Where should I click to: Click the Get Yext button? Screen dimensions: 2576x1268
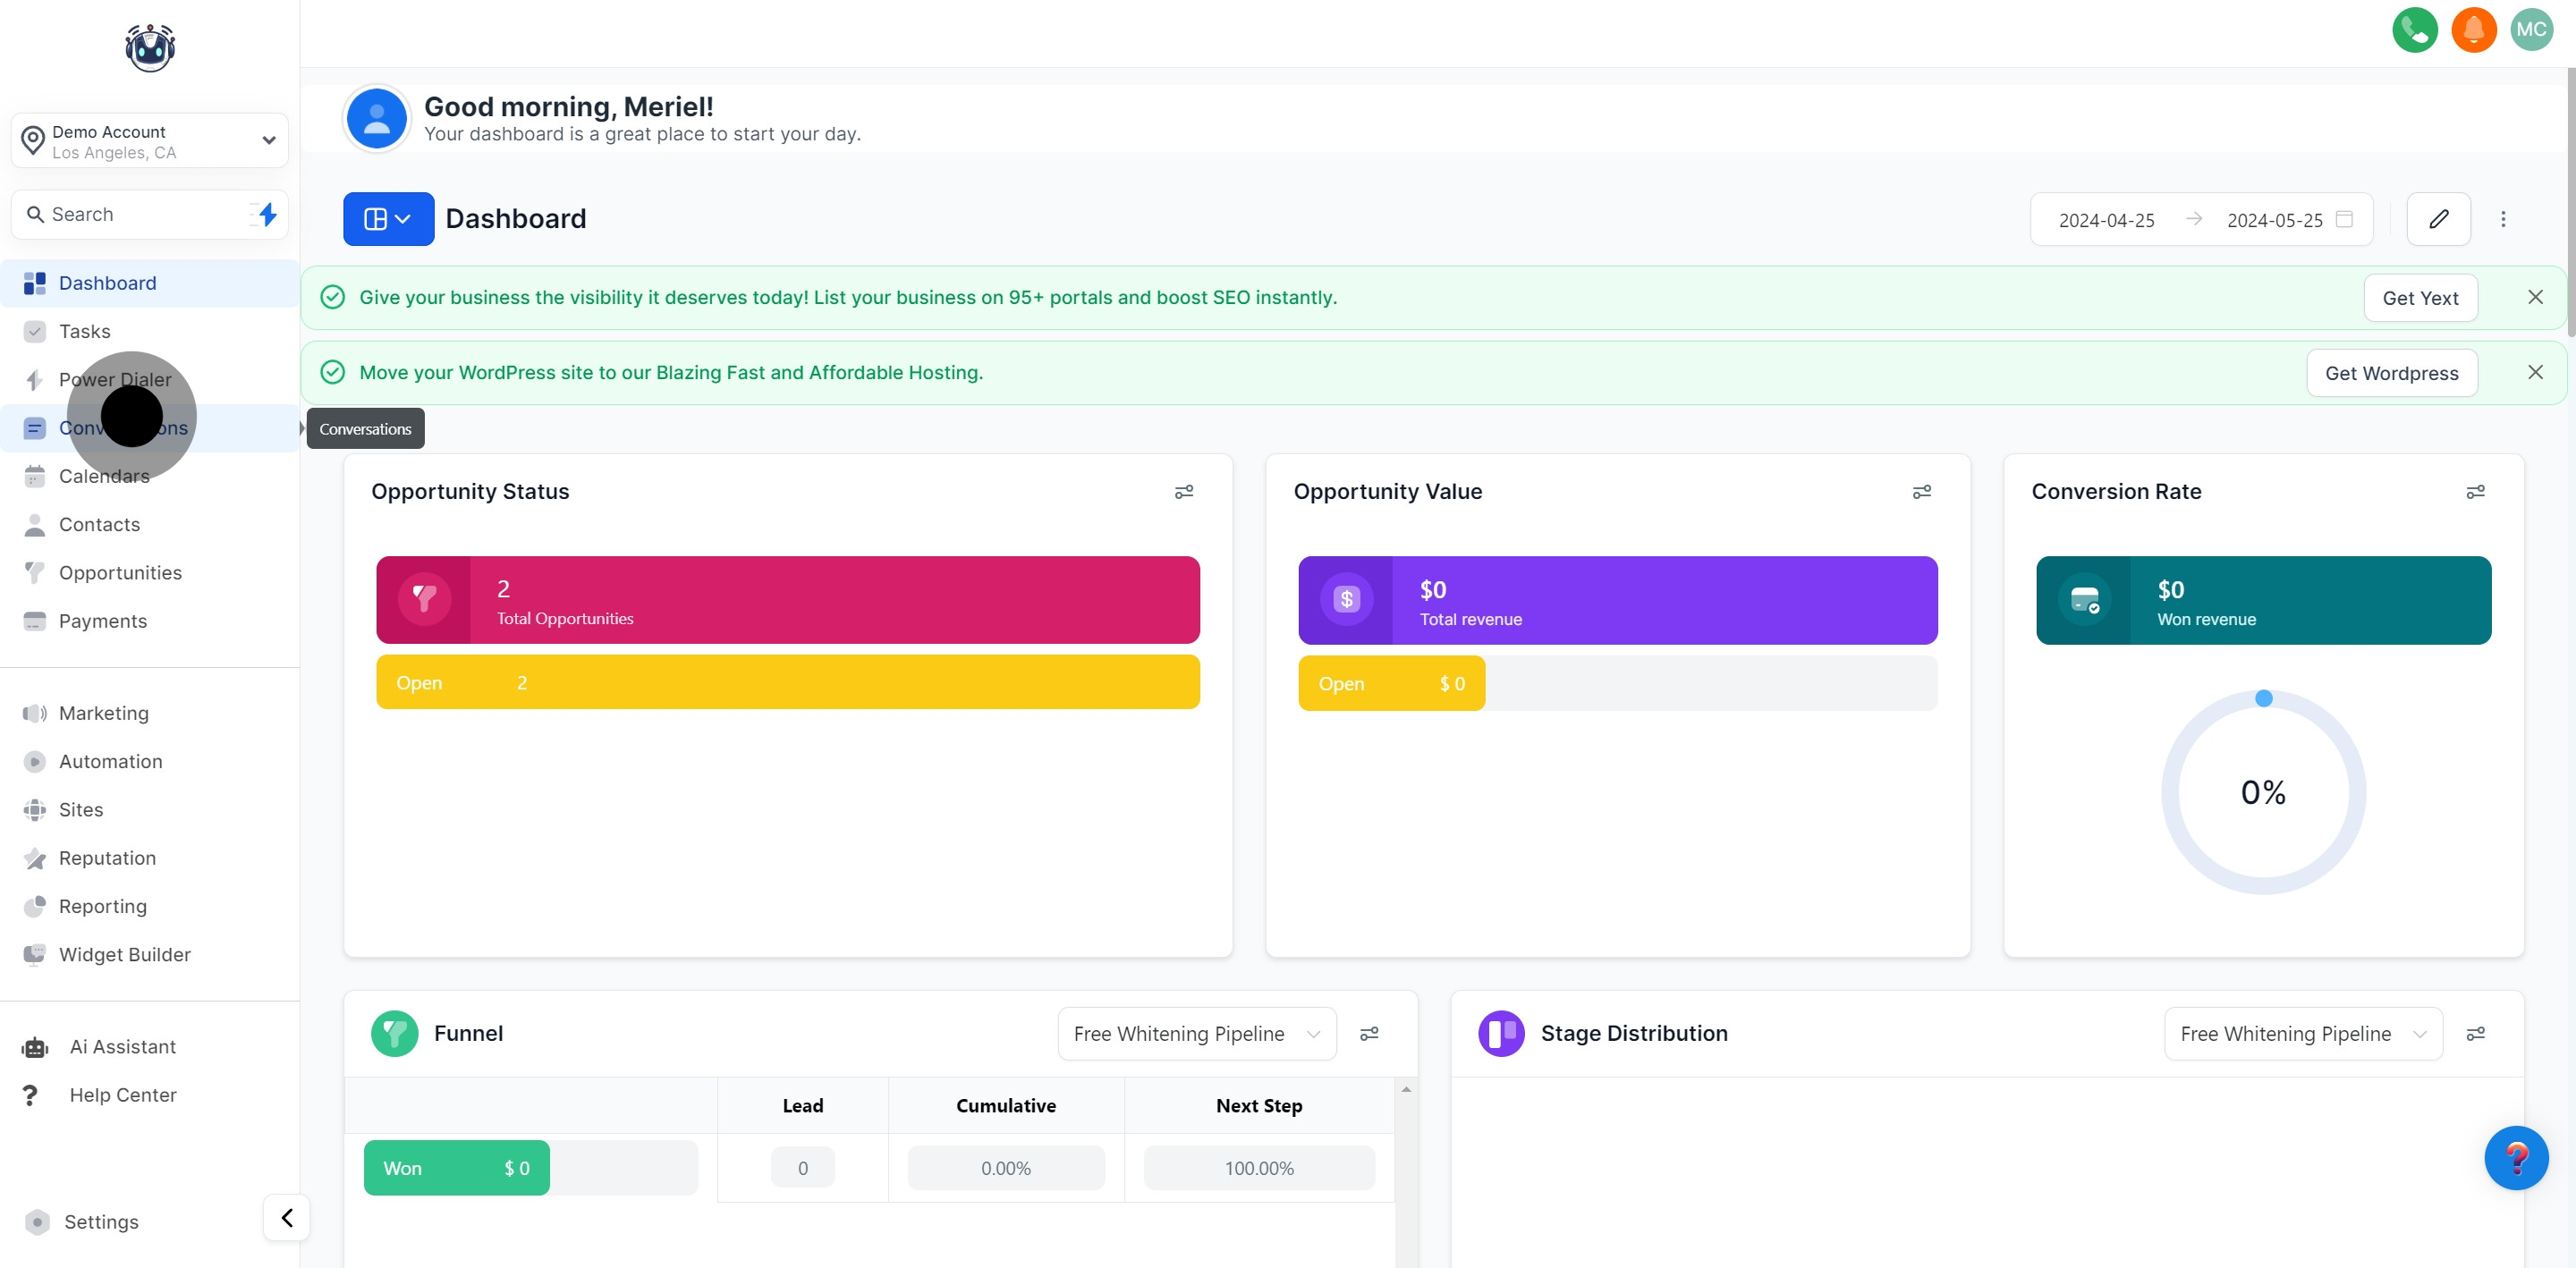[x=2420, y=298]
